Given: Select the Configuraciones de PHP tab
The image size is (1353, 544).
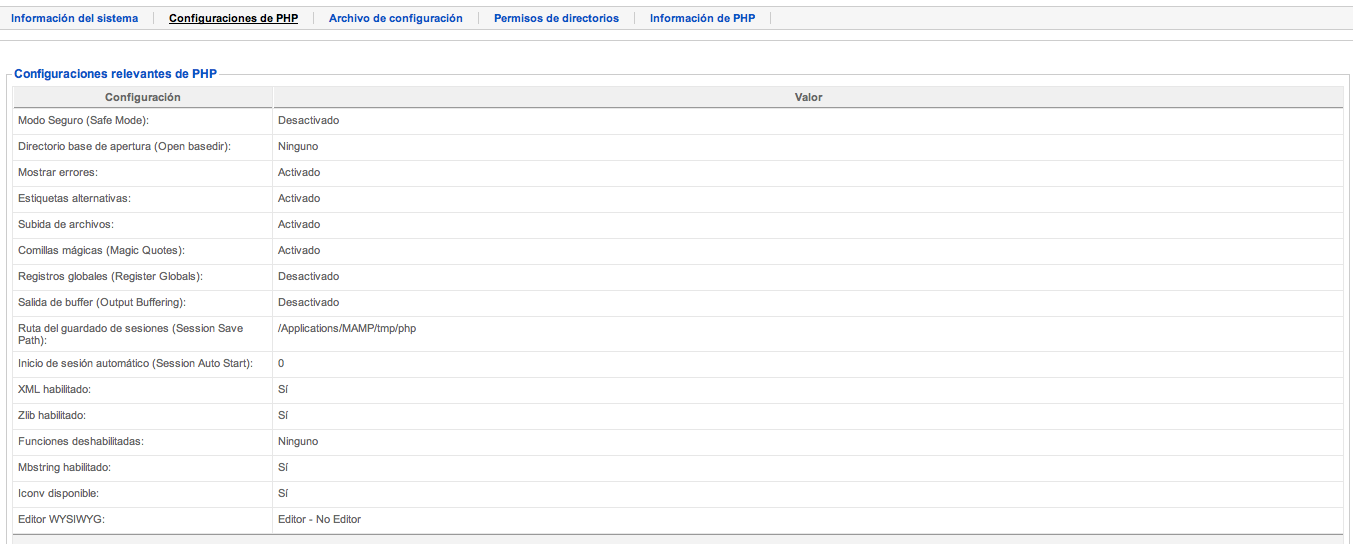Looking at the screenshot, I should point(233,18).
